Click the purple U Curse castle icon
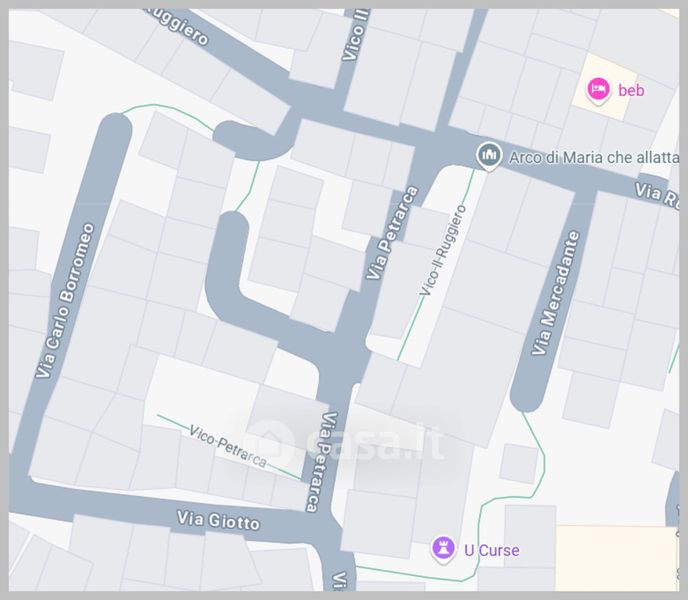 click(443, 549)
